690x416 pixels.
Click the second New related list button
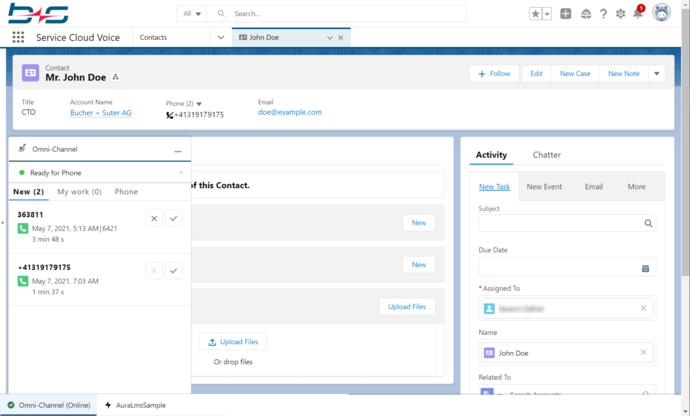[419, 265]
